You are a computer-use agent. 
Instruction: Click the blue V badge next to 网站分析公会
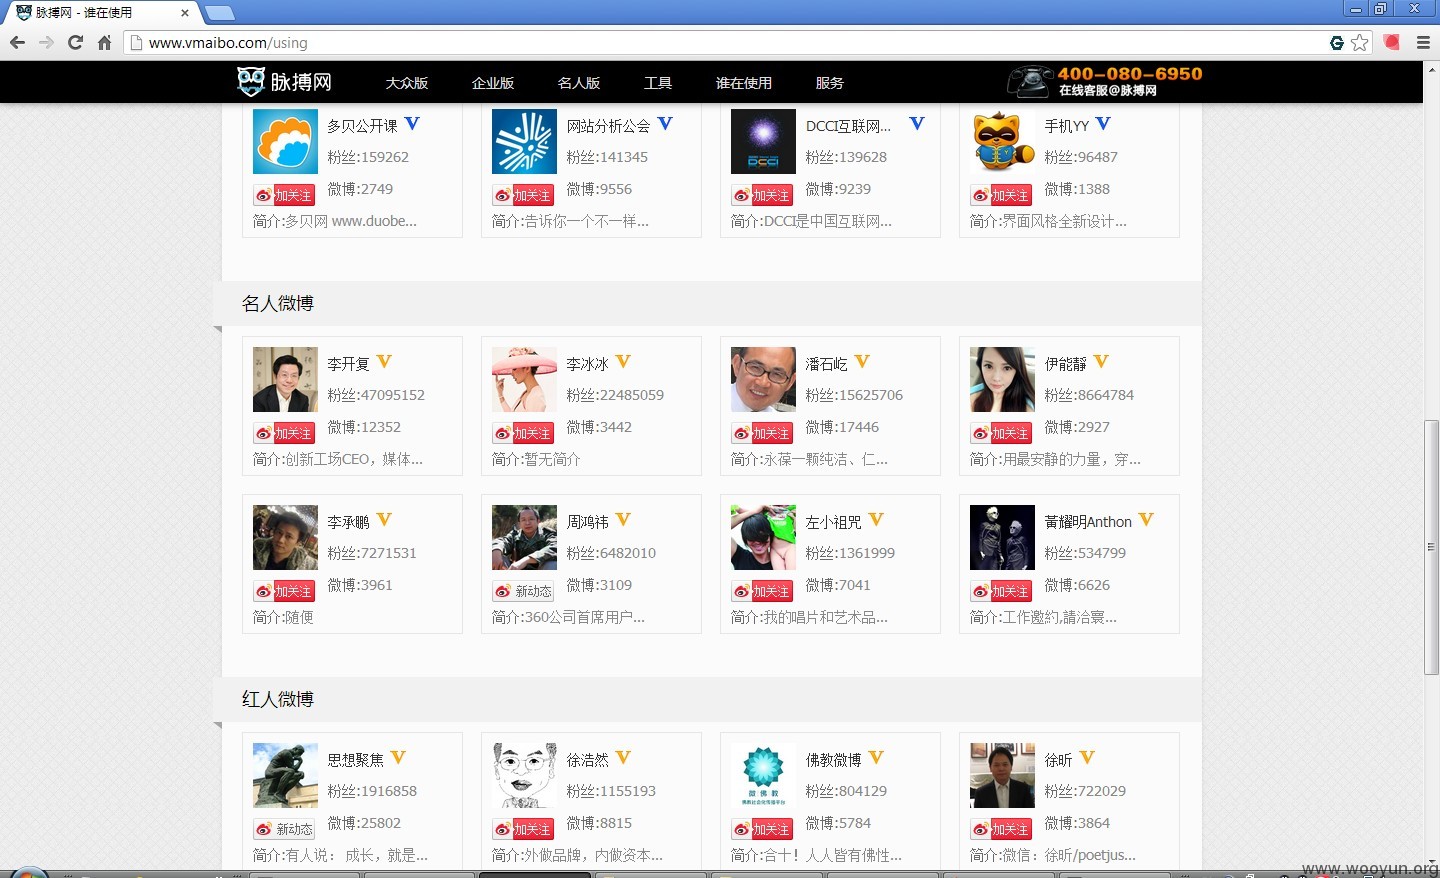[665, 124]
